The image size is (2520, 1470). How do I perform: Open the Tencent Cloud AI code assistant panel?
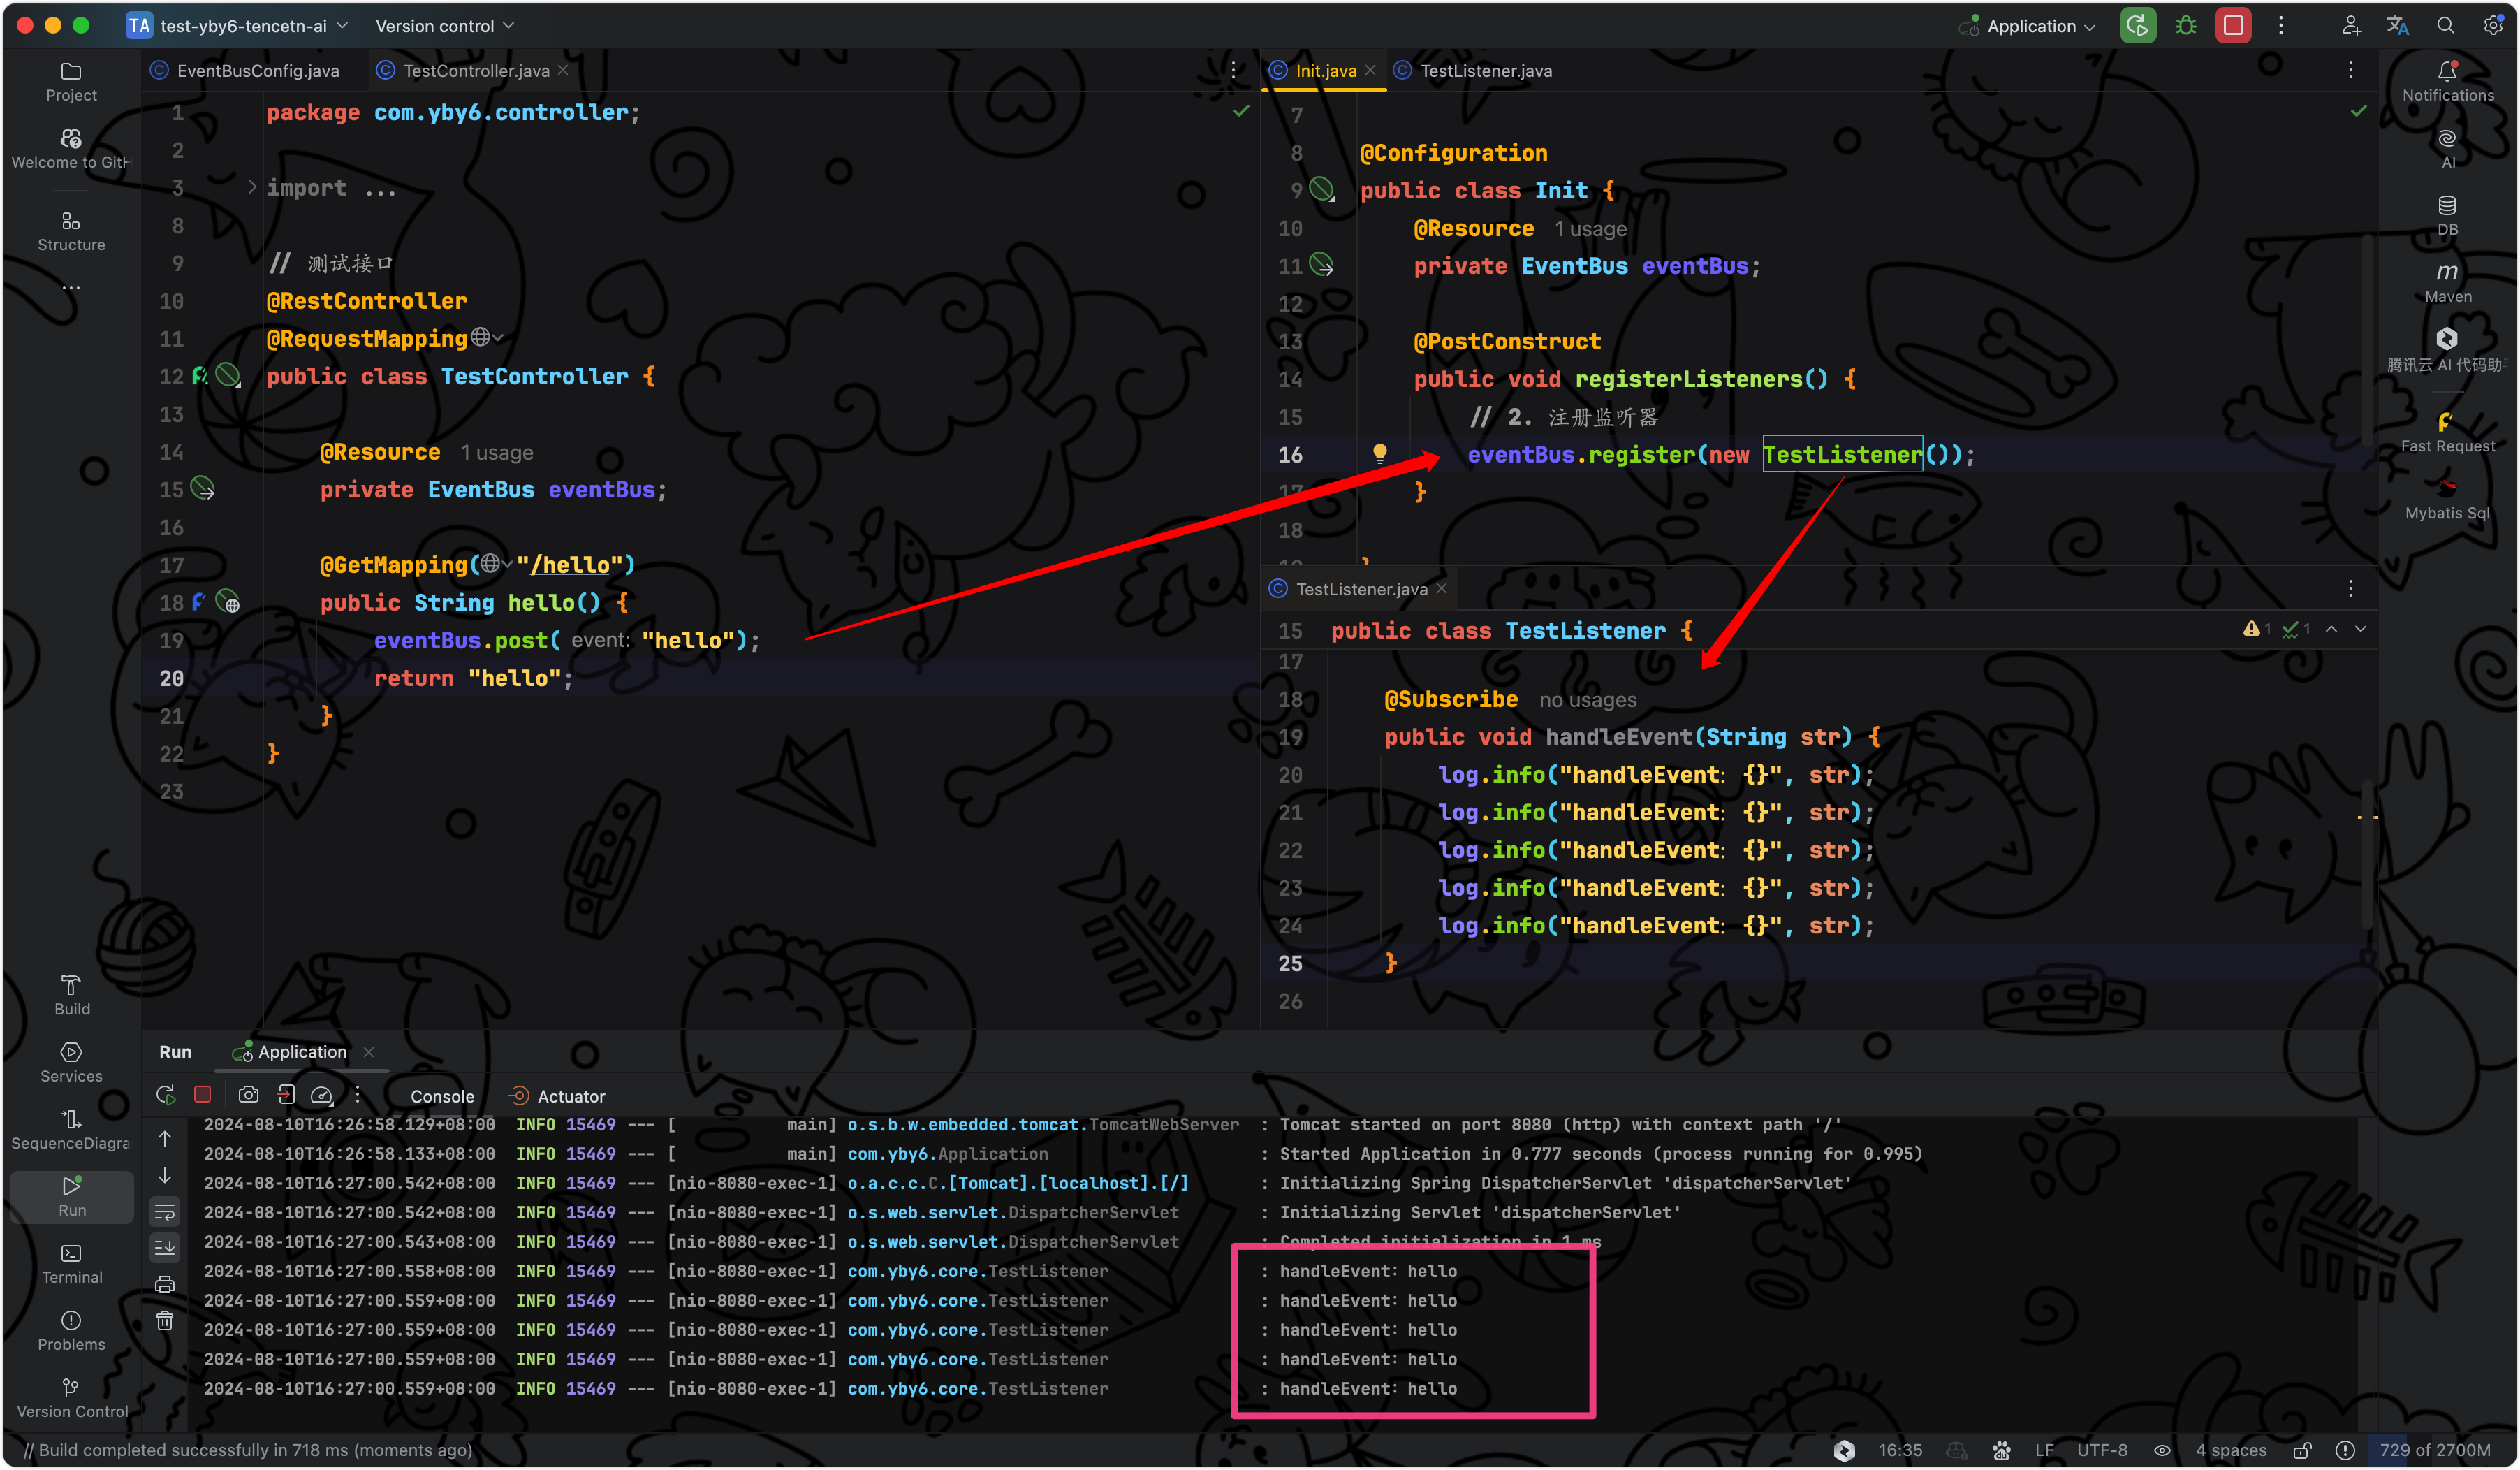[2447, 350]
